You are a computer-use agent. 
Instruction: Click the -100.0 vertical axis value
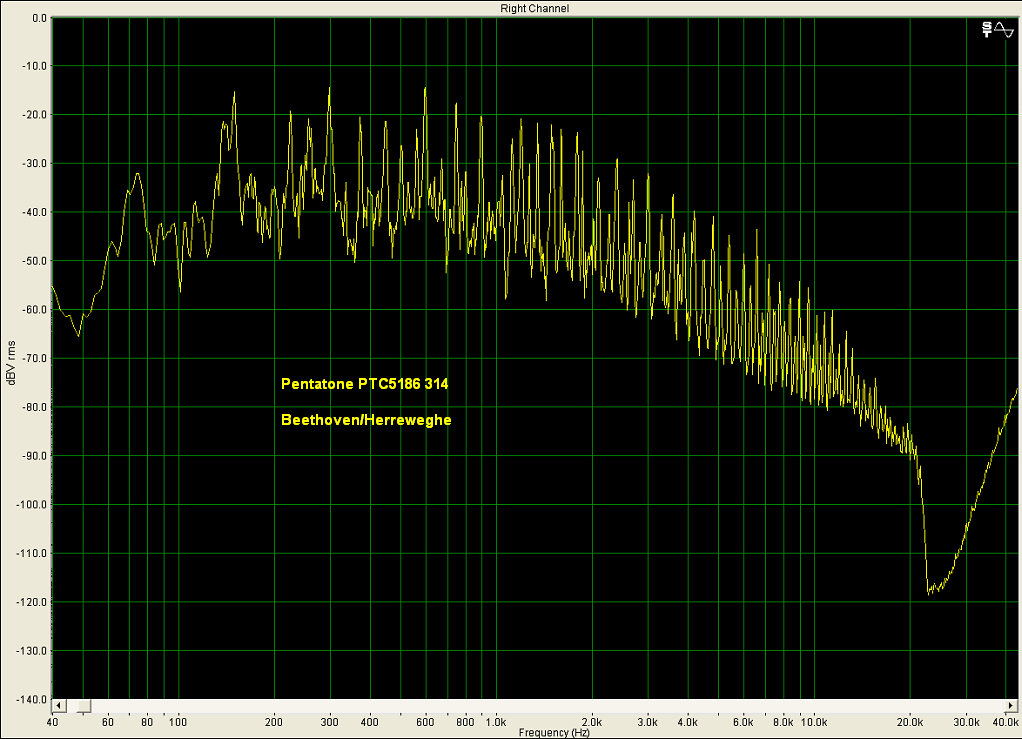point(33,504)
